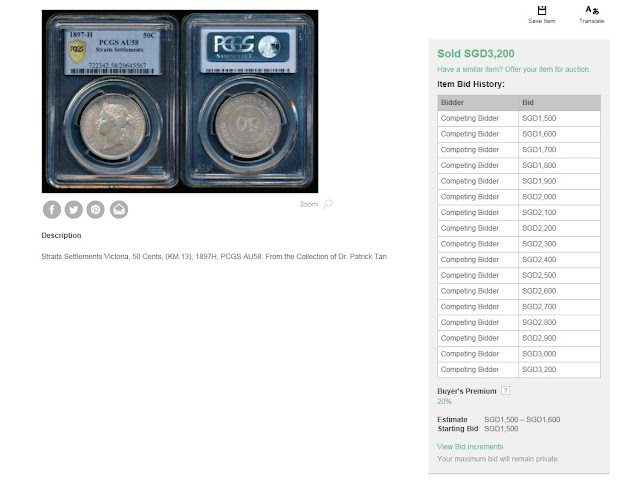This screenshot has width=640, height=485.
Task: Click the Translate label text
Action: click(591, 21)
